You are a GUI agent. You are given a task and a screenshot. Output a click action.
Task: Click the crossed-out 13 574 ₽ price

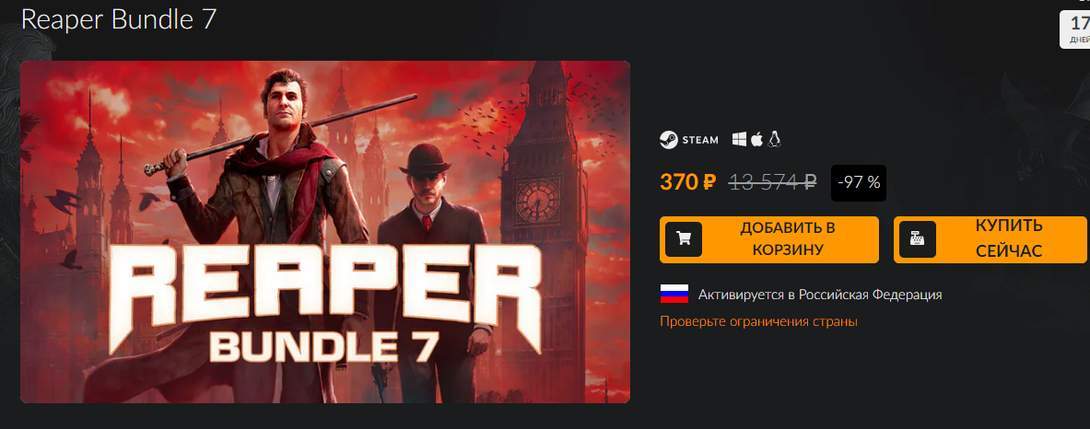point(772,182)
